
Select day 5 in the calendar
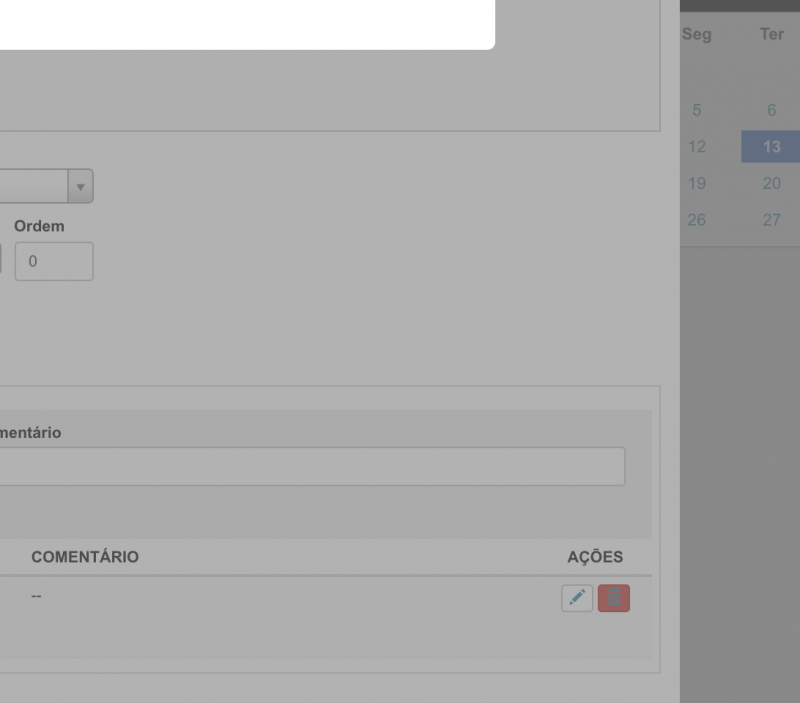point(697,110)
